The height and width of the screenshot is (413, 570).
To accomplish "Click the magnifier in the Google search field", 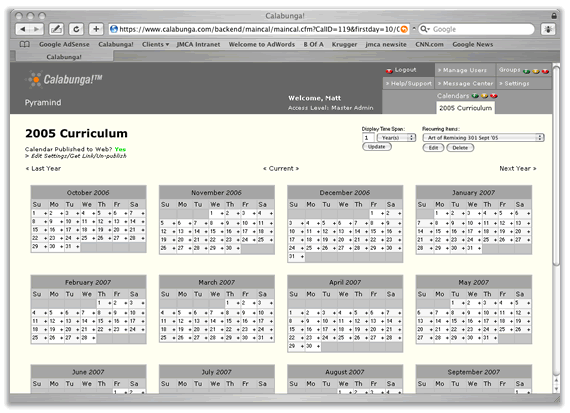I will [425, 29].
